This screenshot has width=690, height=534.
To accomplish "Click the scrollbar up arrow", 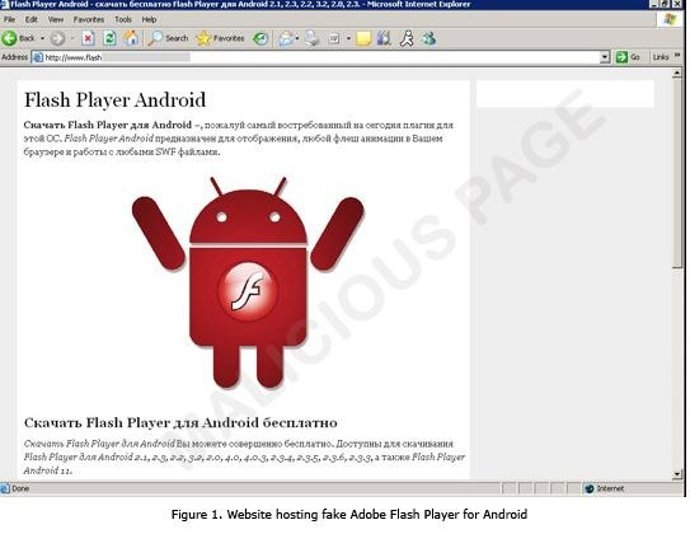I will pos(677,74).
